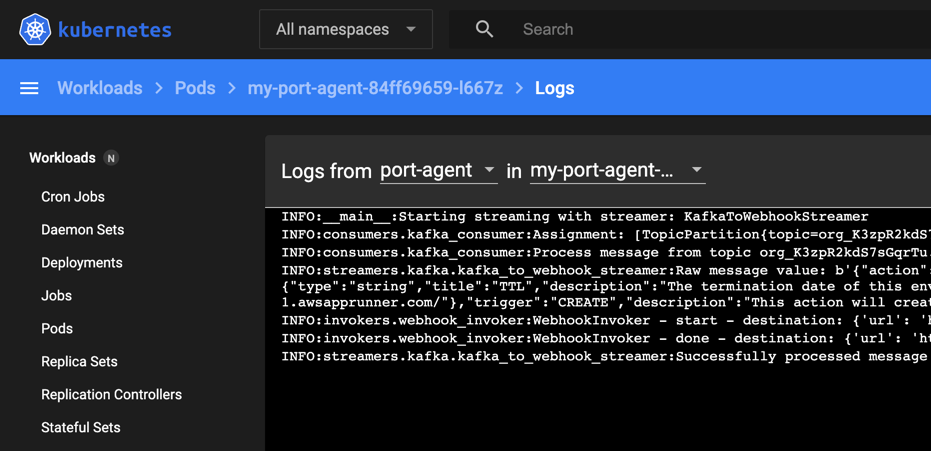This screenshot has height=451, width=931.
Task: Click the N badge beside Workloads
Action: tap(111, 158)
